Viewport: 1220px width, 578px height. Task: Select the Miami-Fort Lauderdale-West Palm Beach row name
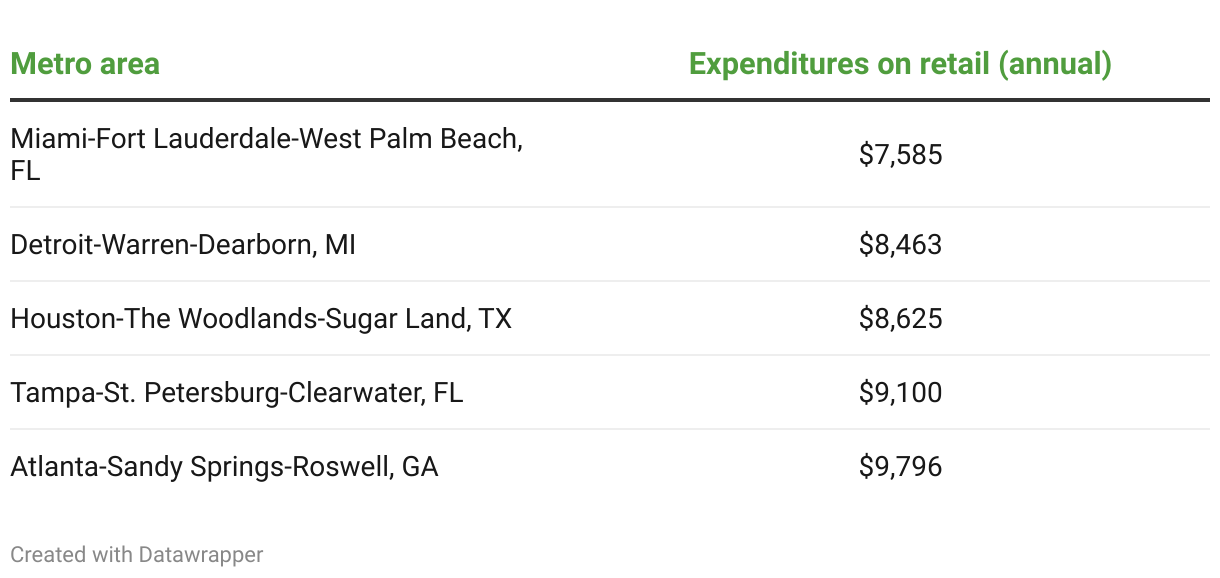(x=266, y=139)
